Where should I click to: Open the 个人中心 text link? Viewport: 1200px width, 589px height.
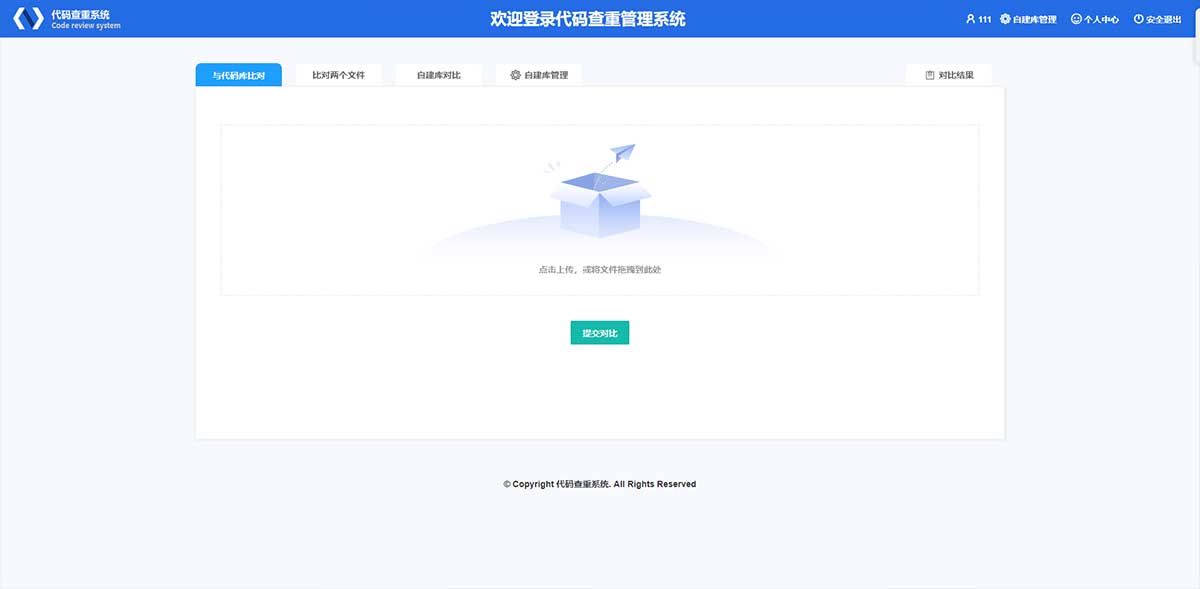point(1101,19)
